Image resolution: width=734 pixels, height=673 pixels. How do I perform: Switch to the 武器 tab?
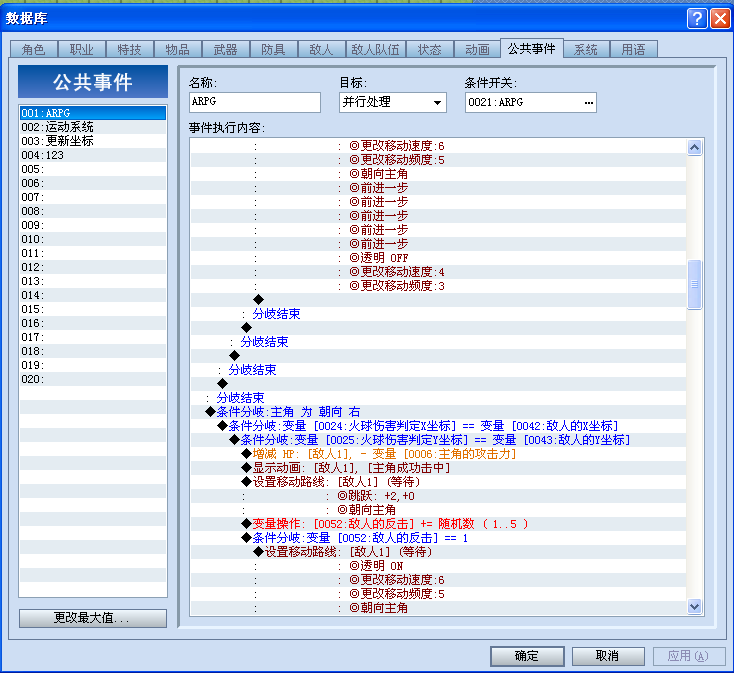[x=226, y=49]
